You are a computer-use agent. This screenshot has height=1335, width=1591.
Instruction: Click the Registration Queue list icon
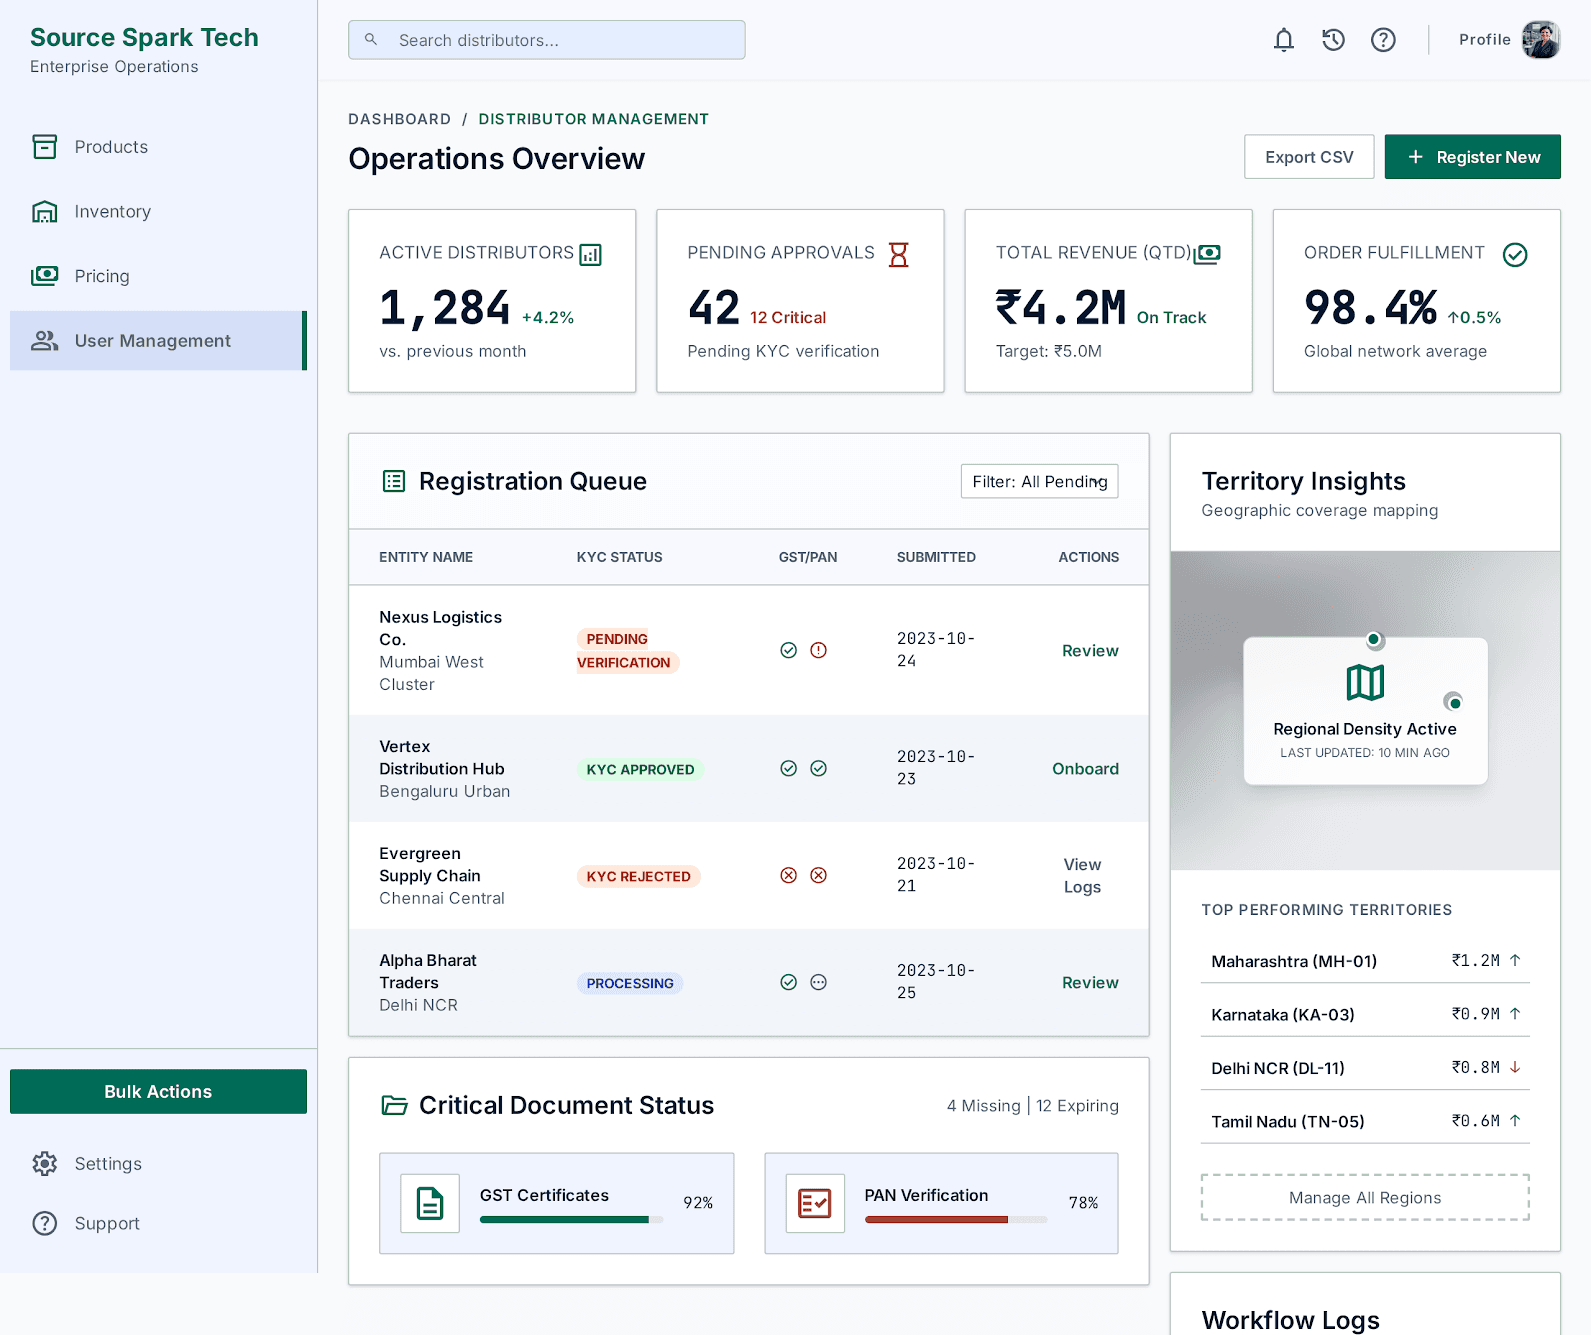(394, 481)
